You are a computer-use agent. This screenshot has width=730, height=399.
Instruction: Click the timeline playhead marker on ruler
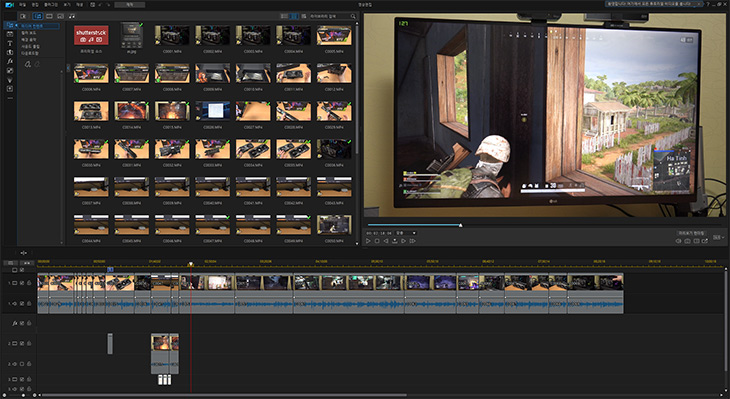[190, 264]
